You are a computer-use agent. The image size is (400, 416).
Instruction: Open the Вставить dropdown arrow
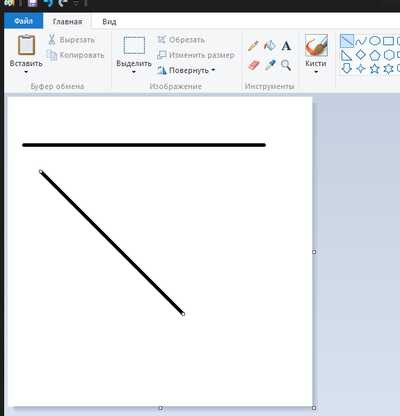[26, 72]
